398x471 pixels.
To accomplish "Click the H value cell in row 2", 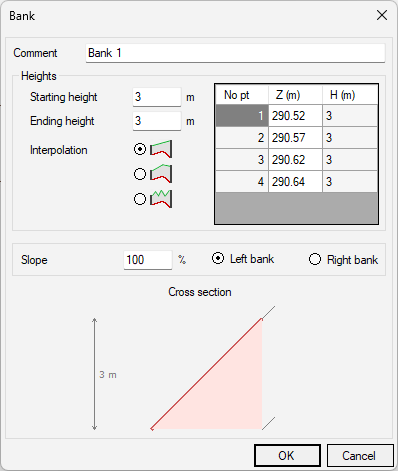I will [x=350, y=138].
